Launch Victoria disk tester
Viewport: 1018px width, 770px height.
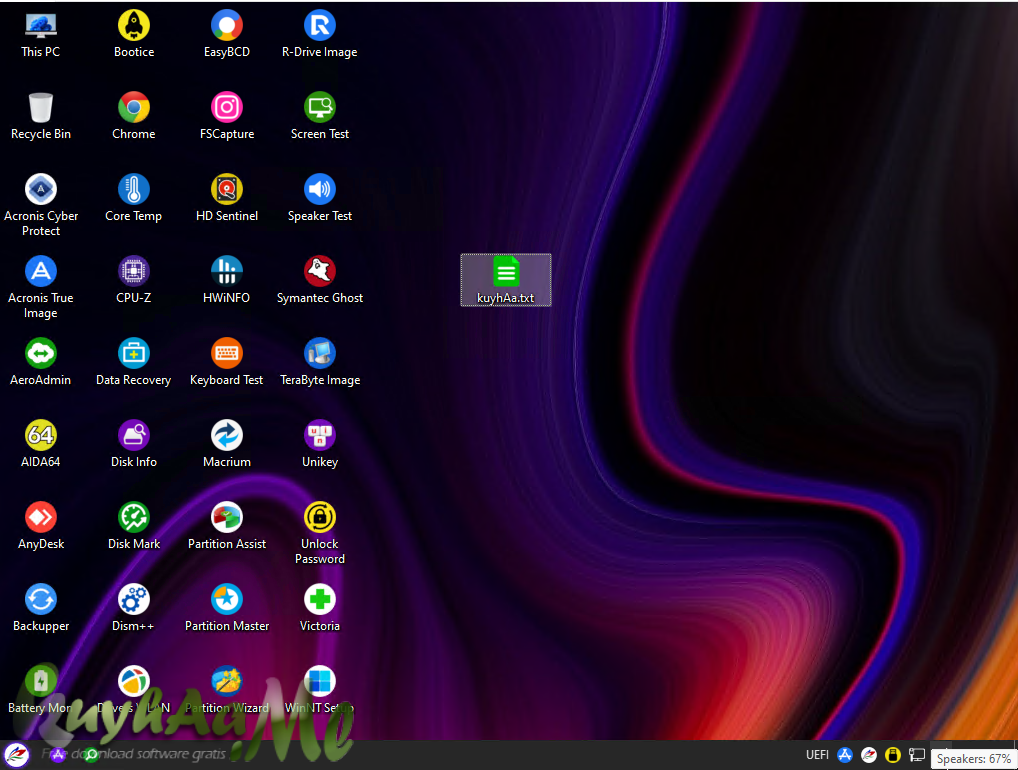click(x=319, y=608)
